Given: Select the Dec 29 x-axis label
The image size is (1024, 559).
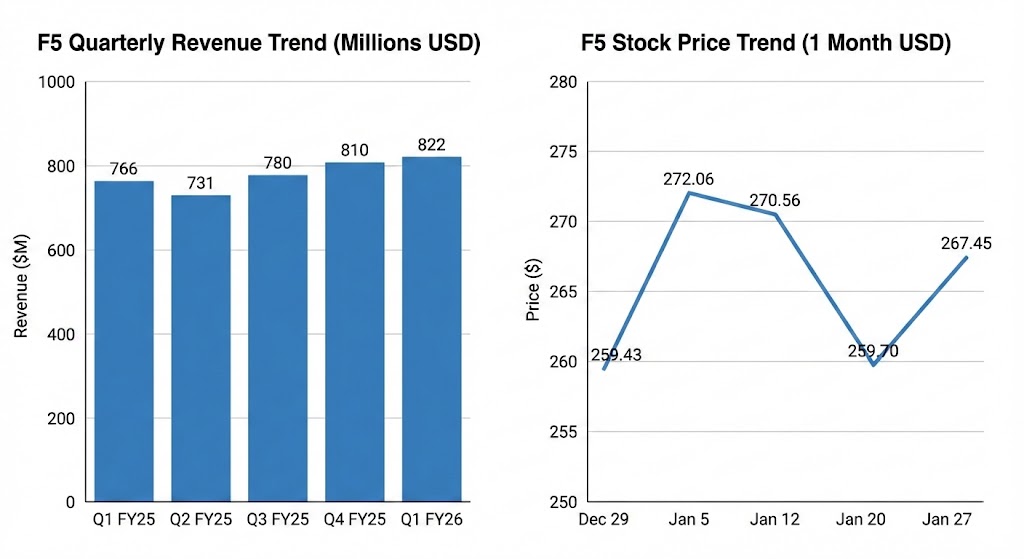Looking at the screenshot, I should [x=603, y=521].
